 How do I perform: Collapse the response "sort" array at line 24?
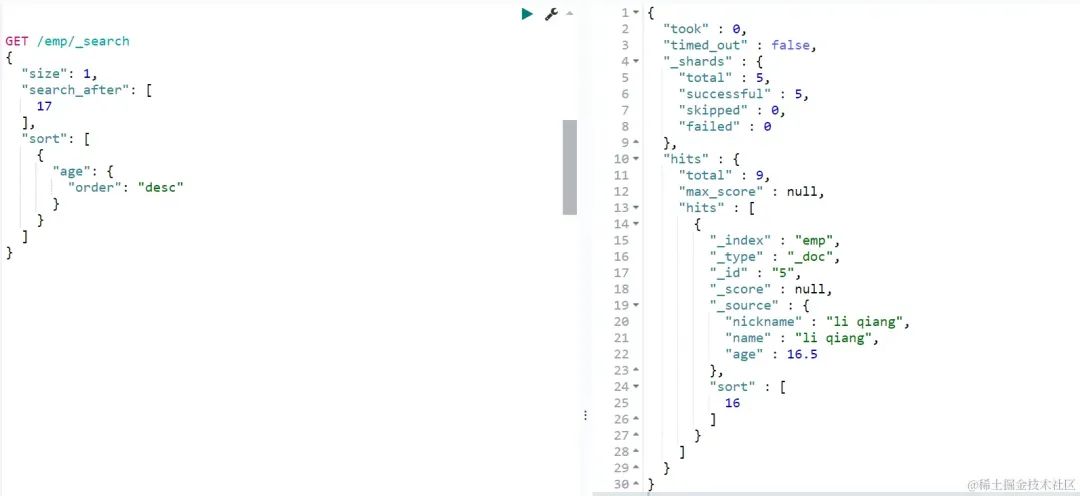[636, 387]
